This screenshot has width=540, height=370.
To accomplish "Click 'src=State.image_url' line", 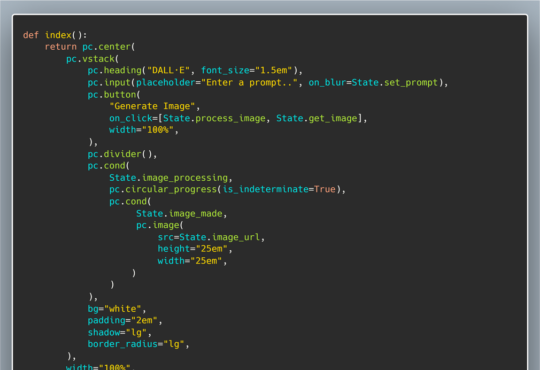I will (x=211, y=238).
